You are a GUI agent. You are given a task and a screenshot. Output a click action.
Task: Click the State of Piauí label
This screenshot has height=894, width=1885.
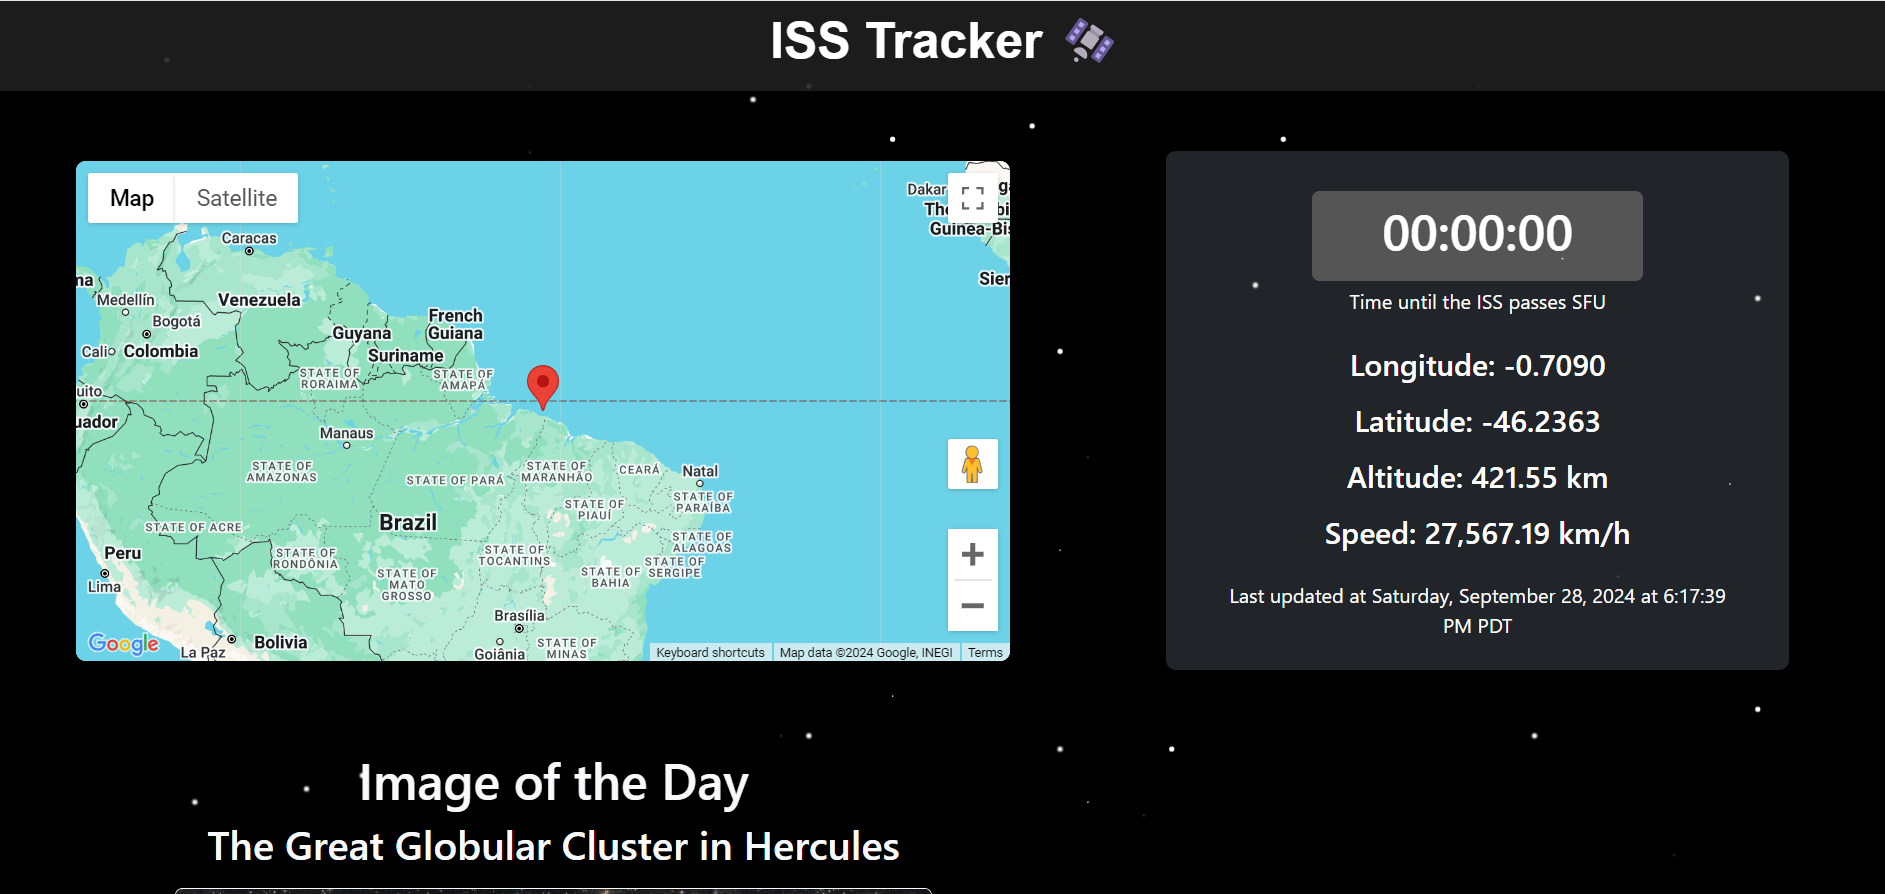[x=594, y=510]
